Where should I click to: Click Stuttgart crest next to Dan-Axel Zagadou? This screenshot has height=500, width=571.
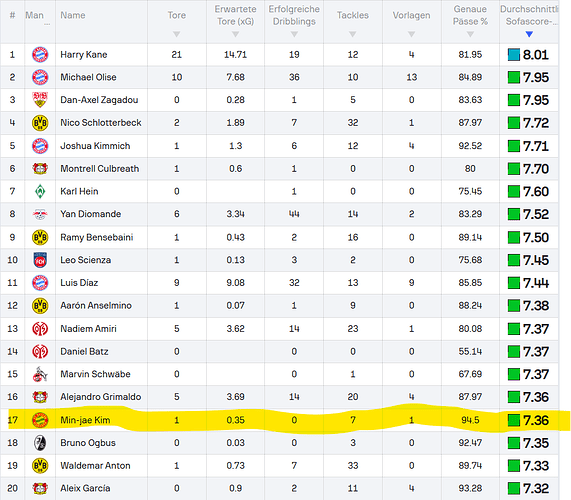click(x=40, y=100)
